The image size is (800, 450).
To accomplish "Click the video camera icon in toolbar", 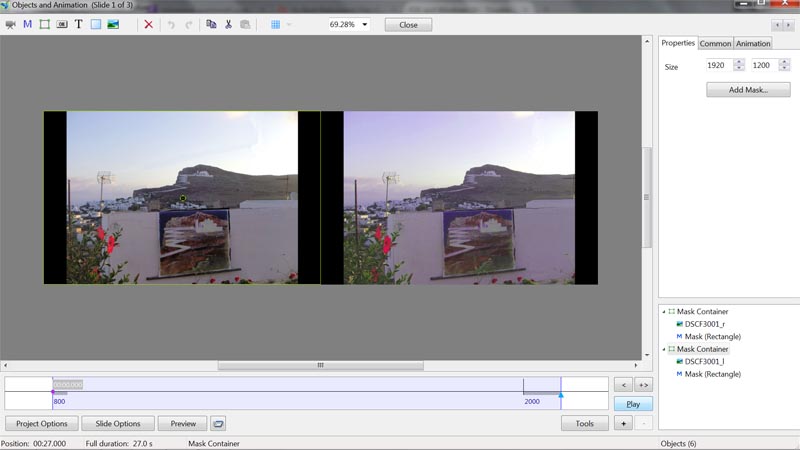I will click(x=10, y=24).
